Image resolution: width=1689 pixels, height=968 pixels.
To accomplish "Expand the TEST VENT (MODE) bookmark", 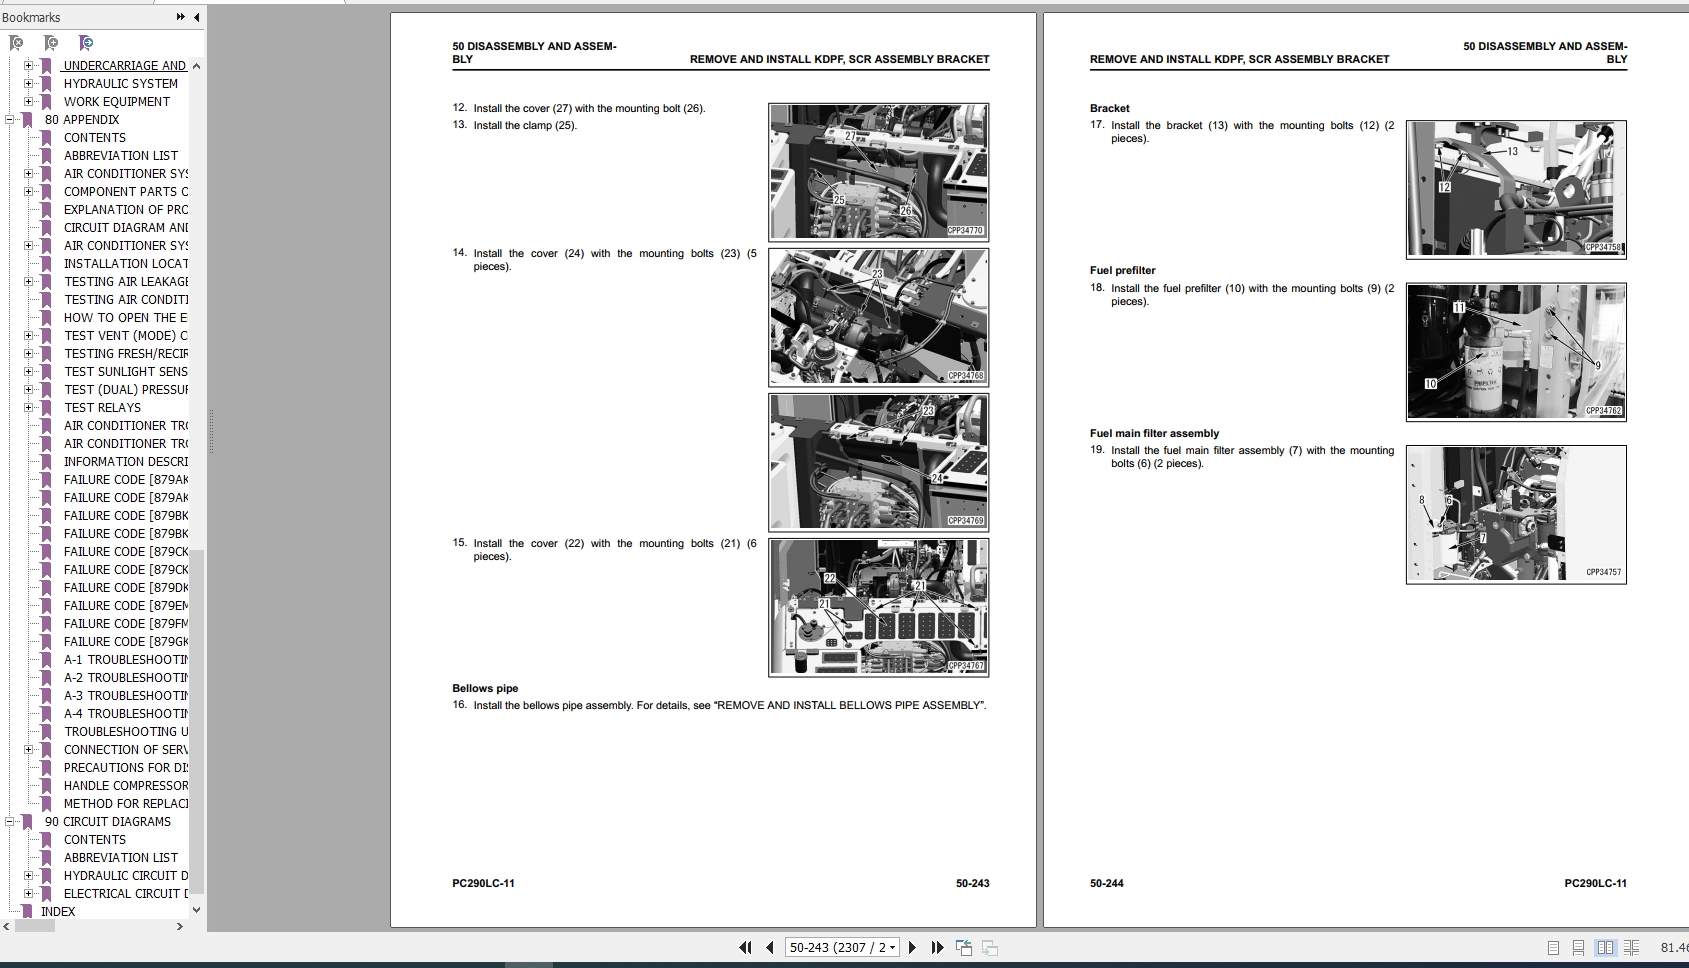I will pos(28,336).
